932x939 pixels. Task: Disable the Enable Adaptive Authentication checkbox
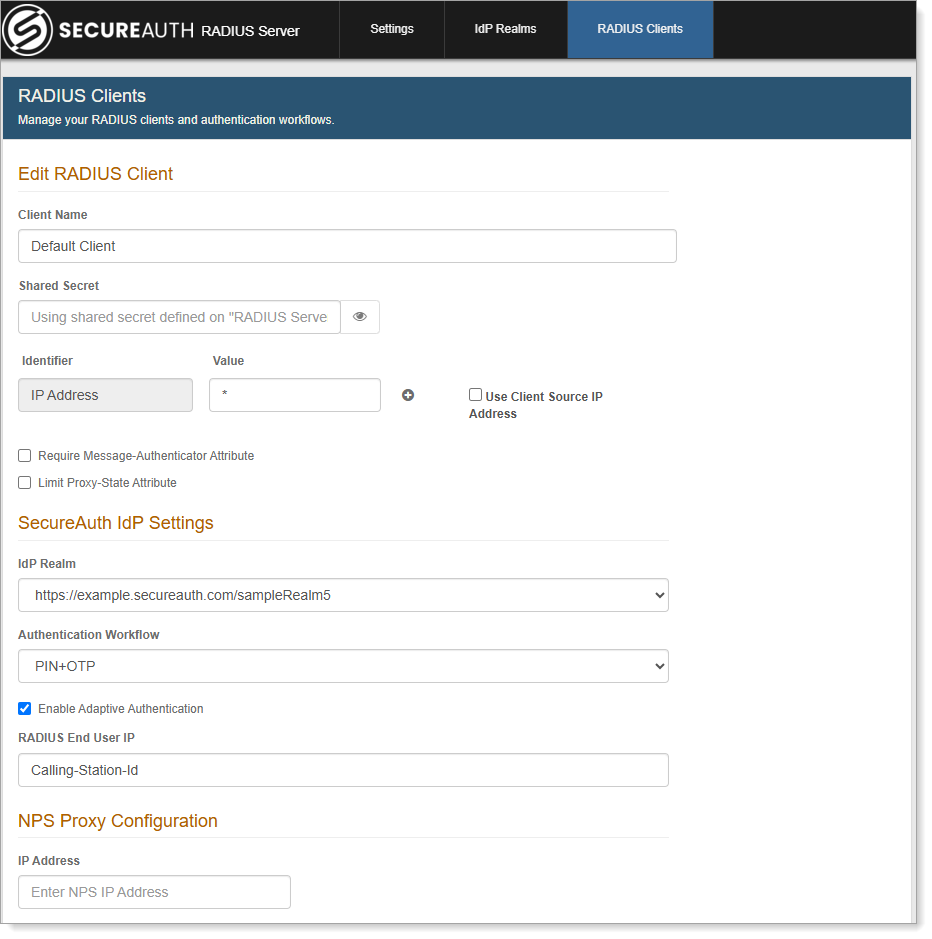coord(25,709)
